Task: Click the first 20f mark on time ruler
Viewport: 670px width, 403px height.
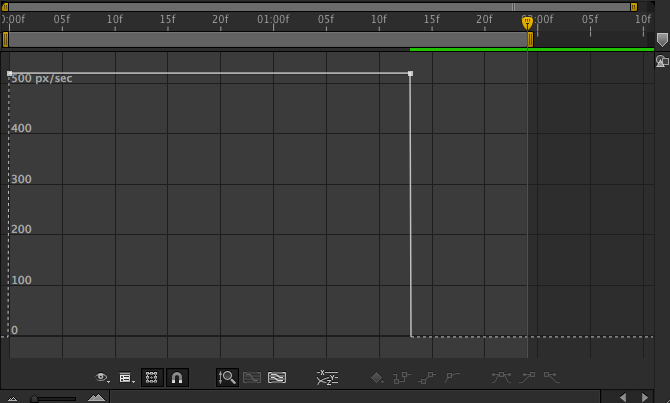Action: [x=220, y=20]
